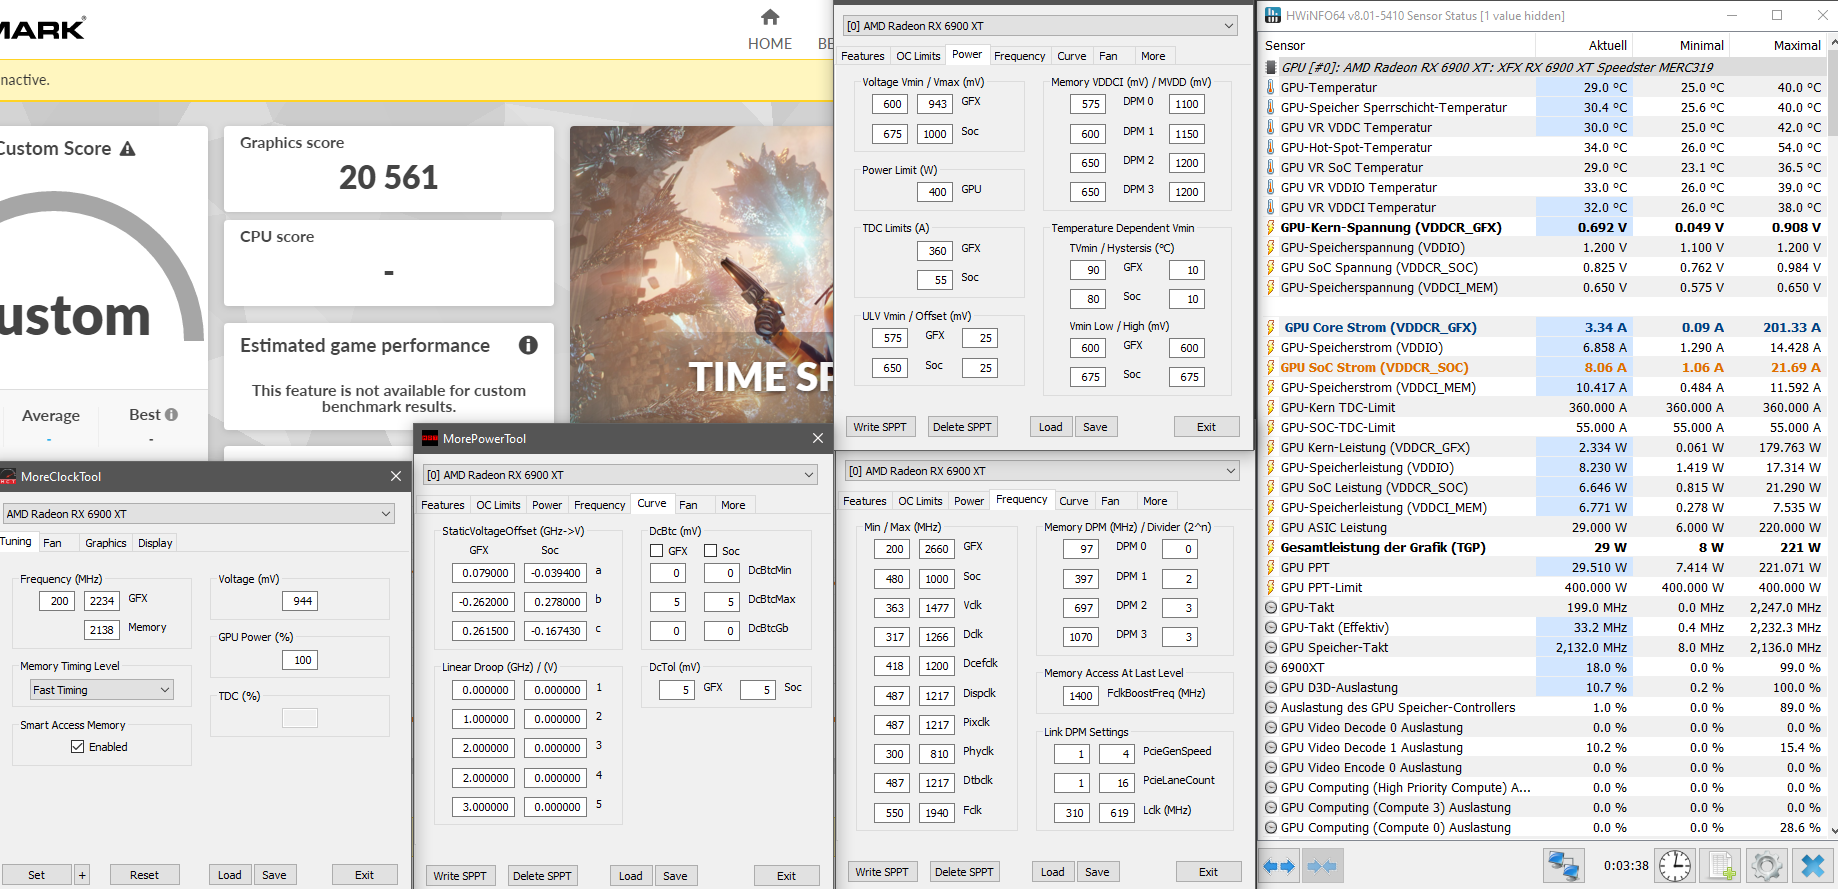Click Graphics score 20 561 value

pos(388,178)
